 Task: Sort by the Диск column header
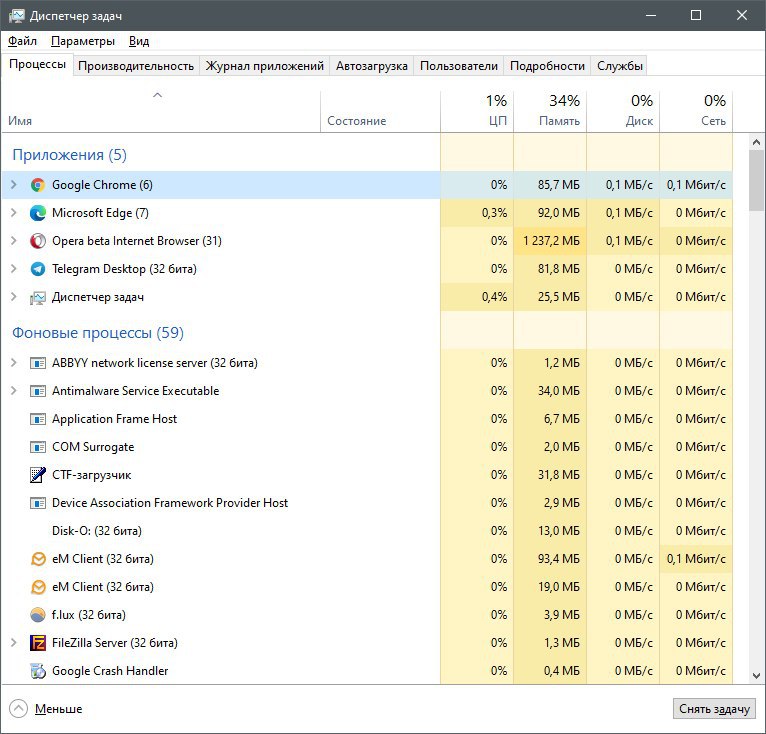pyautogui.click(x=623, y=111)
